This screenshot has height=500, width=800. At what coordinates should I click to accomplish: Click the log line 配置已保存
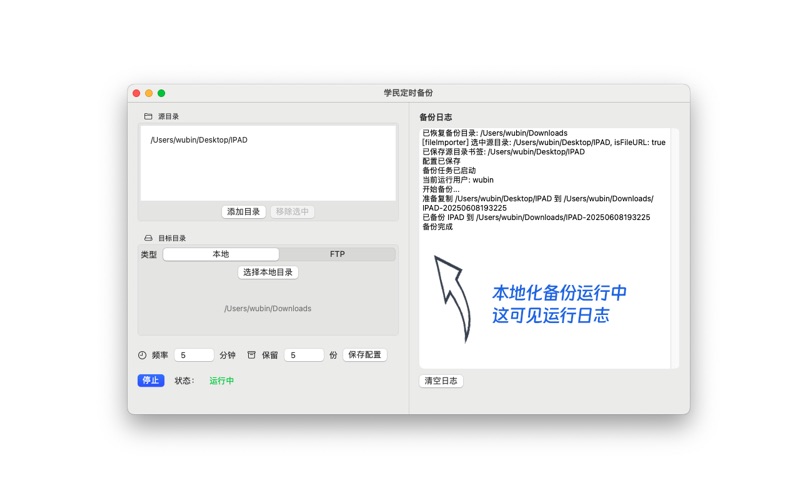tap(441, 161)
